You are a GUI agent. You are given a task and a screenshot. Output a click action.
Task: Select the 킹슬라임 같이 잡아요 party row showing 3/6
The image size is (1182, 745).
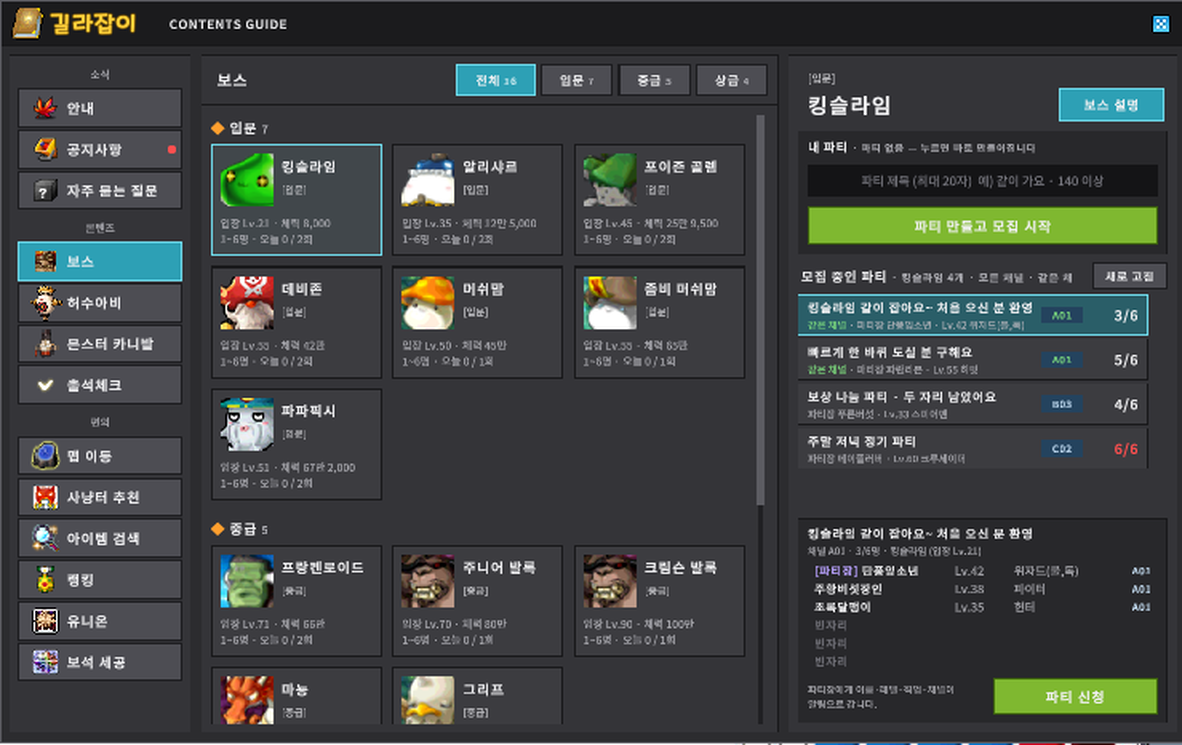tap(972, 314)
